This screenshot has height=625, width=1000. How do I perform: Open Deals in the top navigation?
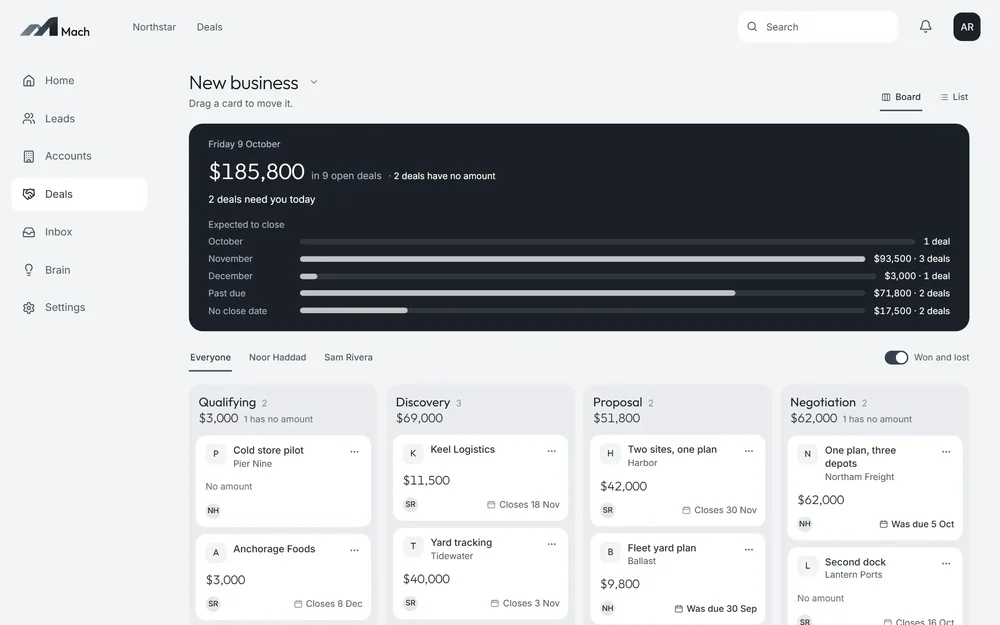coord(209,27)
